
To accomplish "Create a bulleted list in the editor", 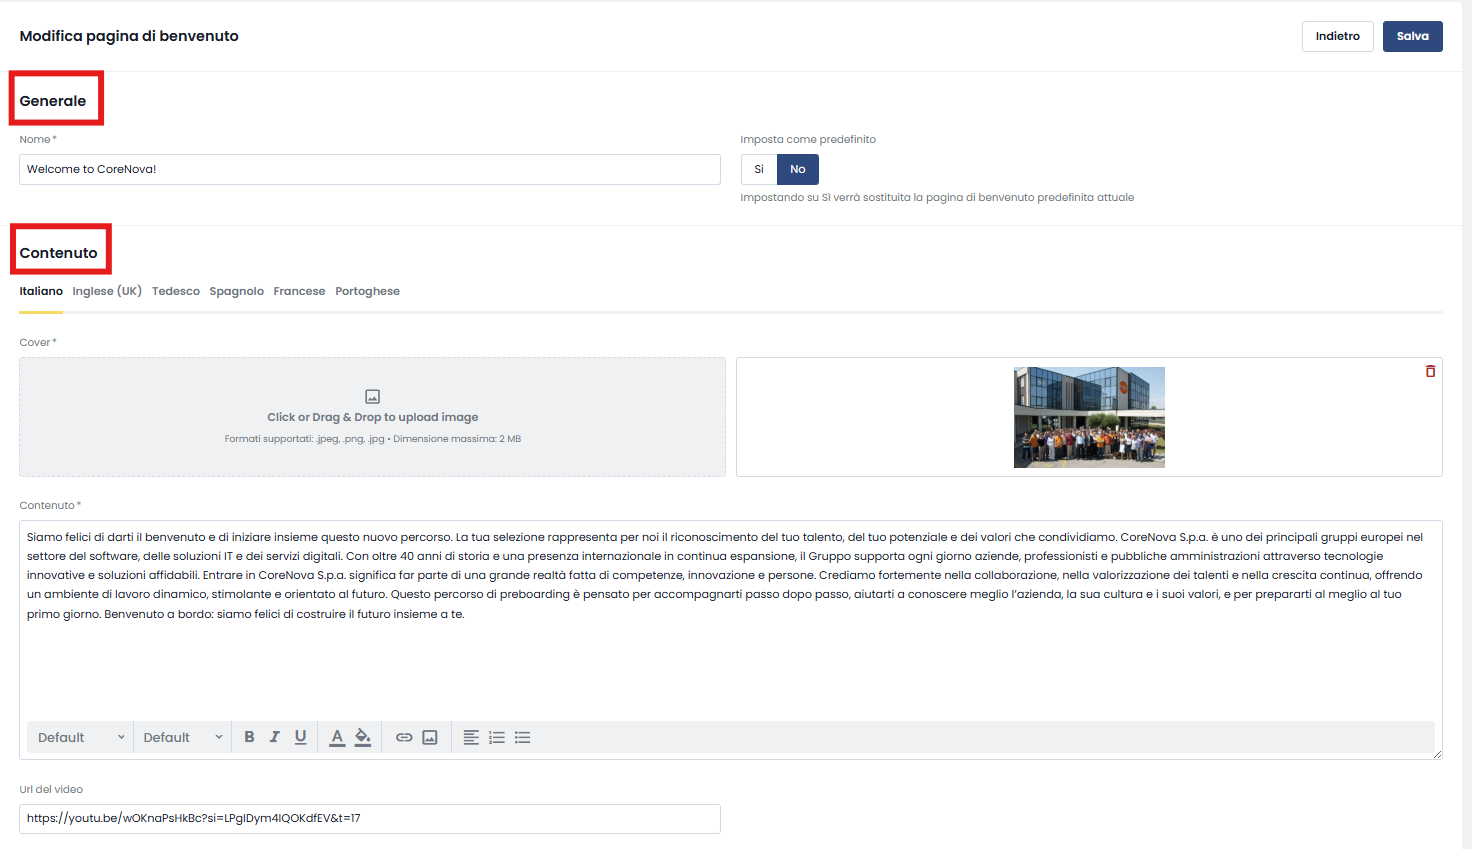I will [523, 737].
